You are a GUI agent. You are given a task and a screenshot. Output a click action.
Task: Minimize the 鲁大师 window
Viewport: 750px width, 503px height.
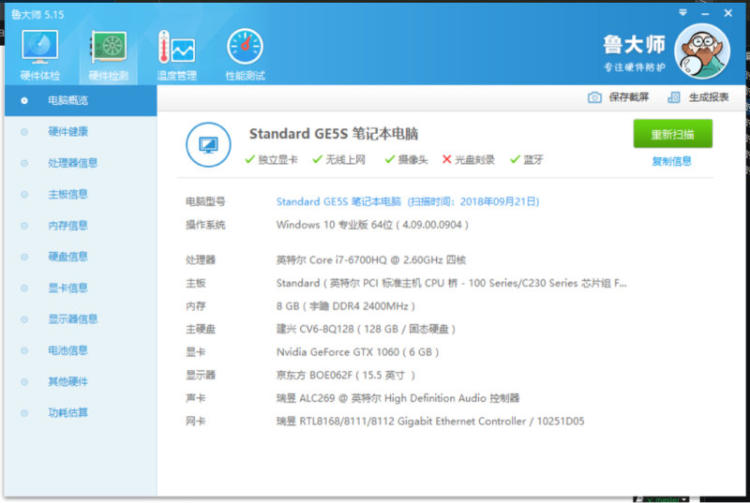click(x=705, y=14)
